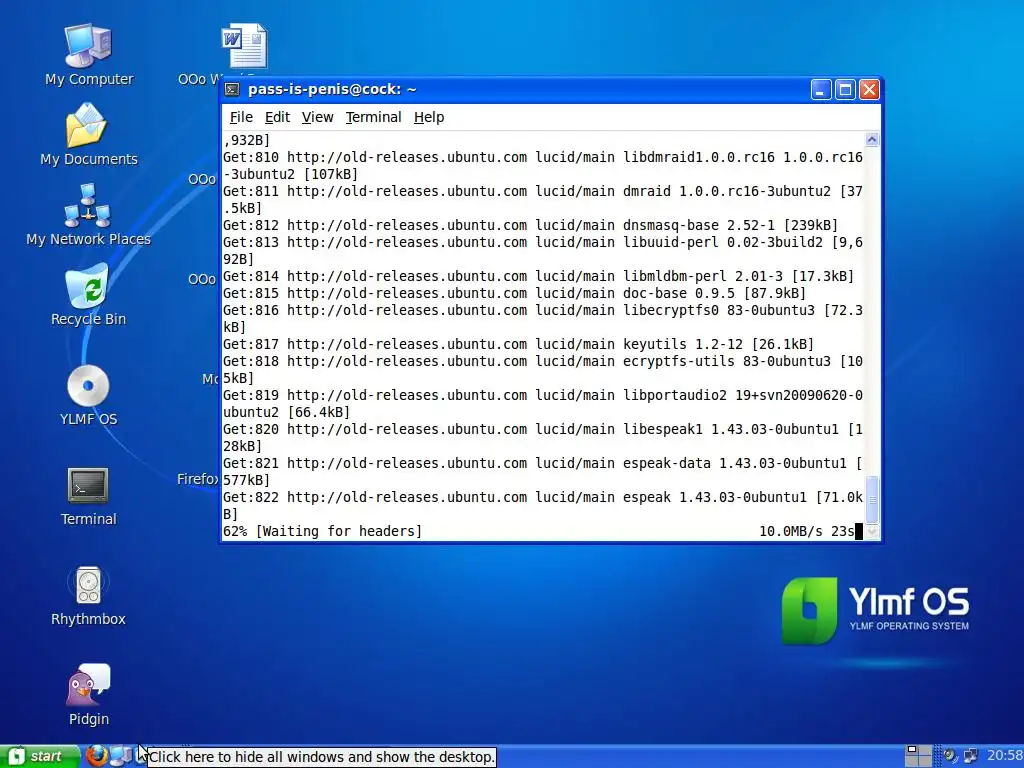
Task: Click the workspace switcher in the taskbar
Action: (918, 756)
